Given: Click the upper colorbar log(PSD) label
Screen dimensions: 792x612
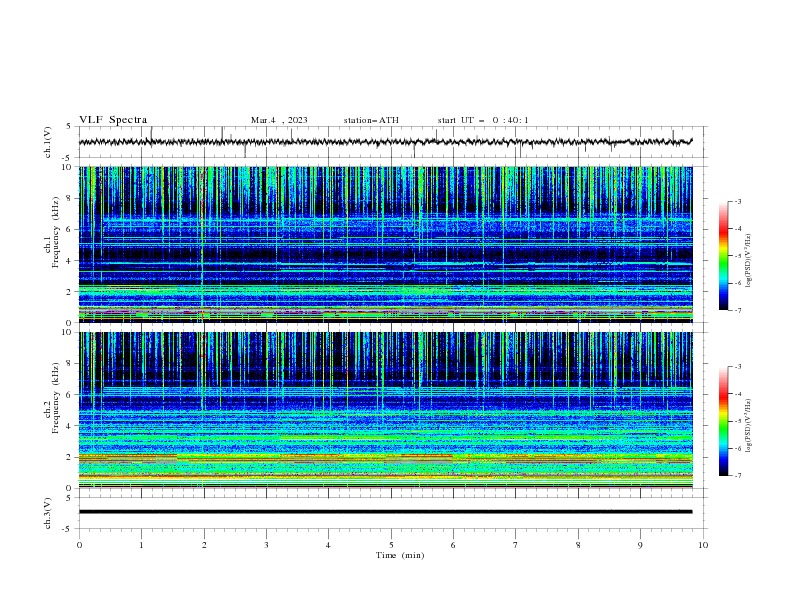Looking at the screenshot, I should tap(748, 261).
